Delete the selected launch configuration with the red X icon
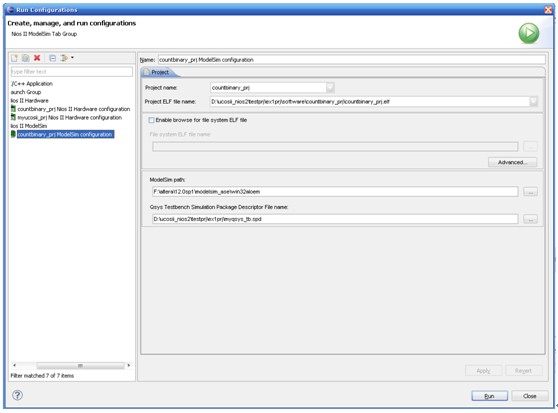Screen dimensions: 558x413 point(37,58)
